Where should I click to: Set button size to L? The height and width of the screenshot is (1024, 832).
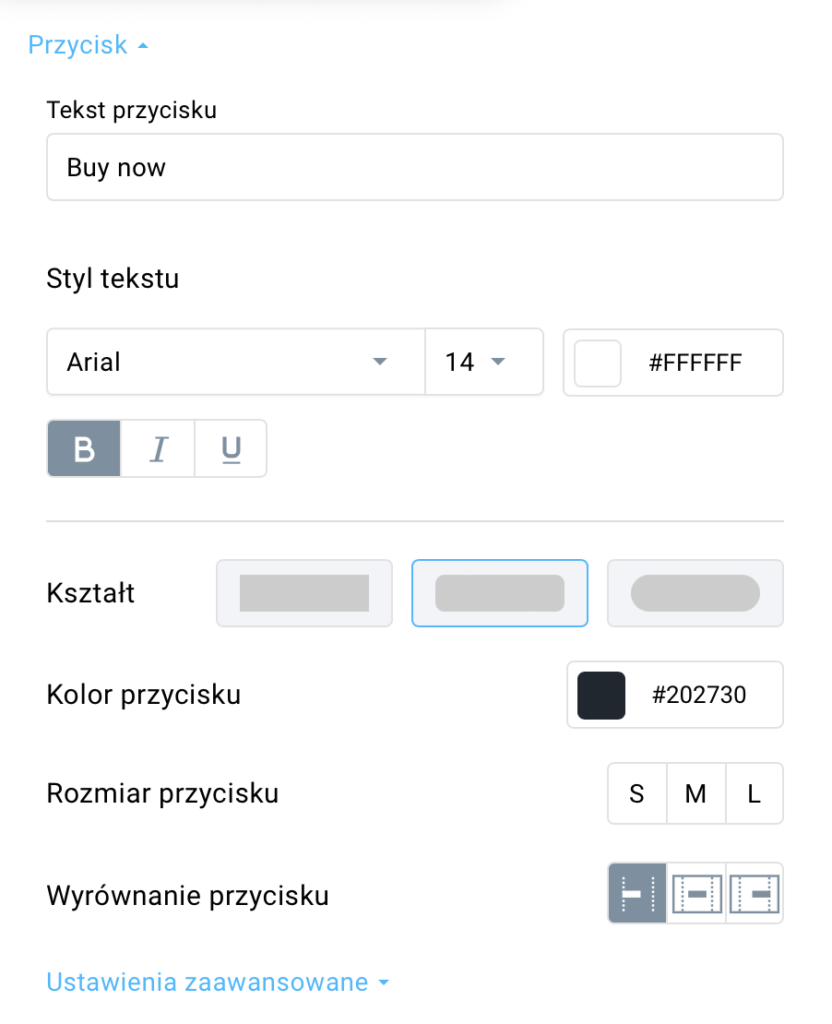pyautogui.click(x=754, y=793)
